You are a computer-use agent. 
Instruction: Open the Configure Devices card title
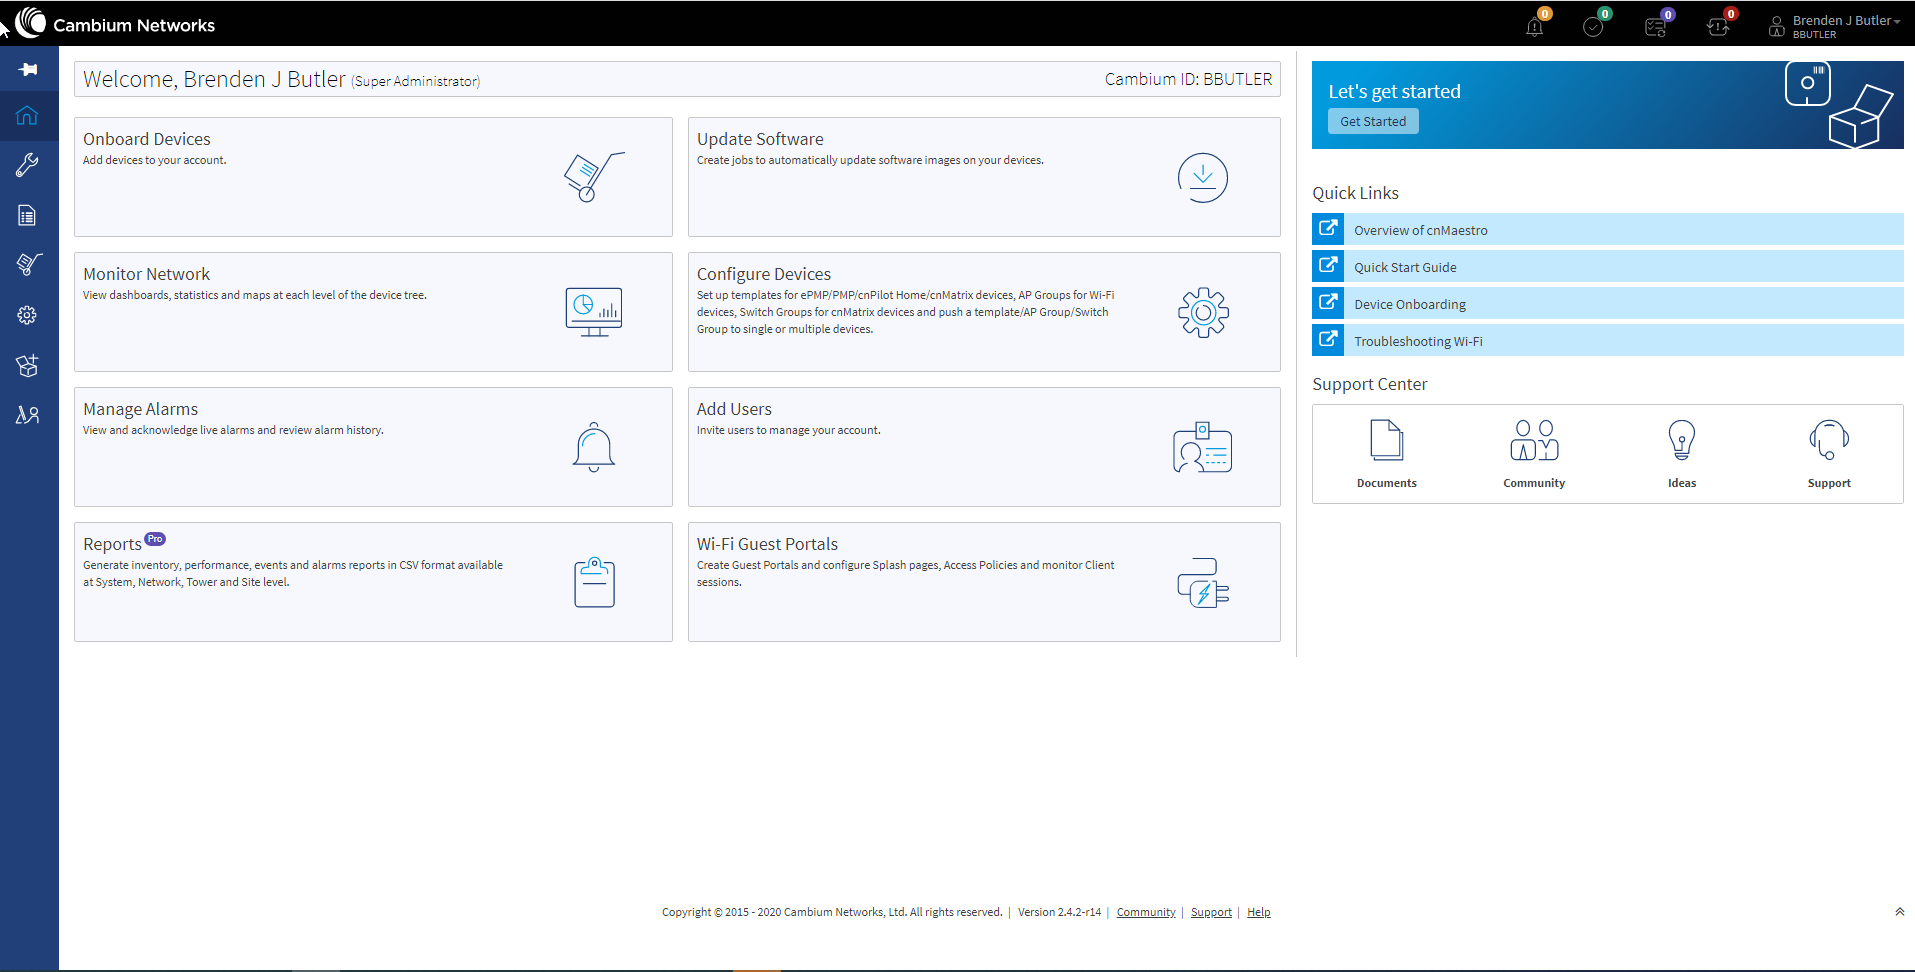764,274
